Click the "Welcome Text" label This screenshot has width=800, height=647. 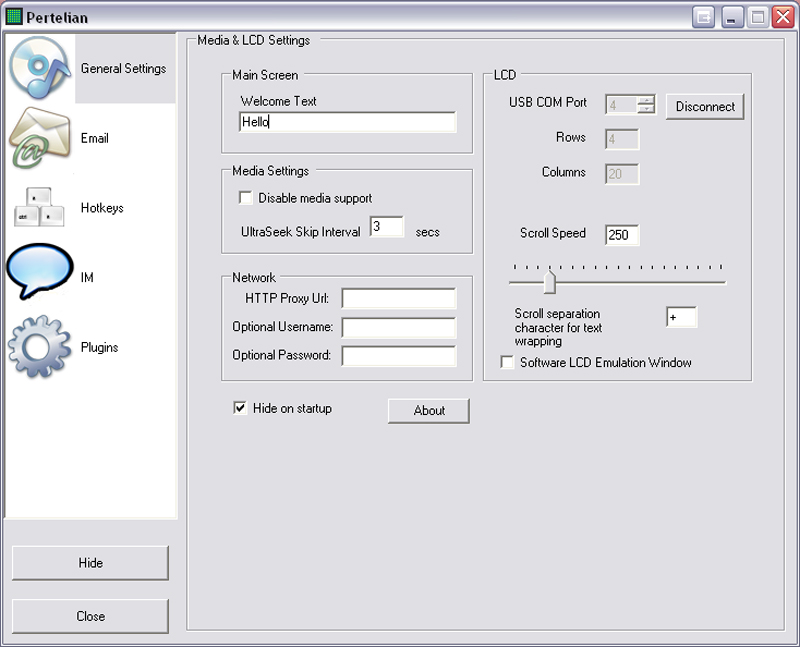(279, 101)
